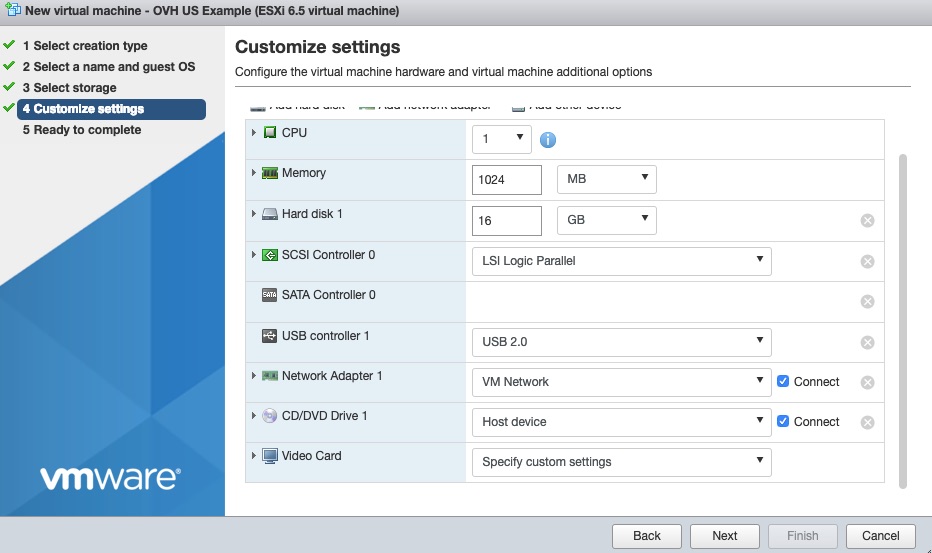This screenshot has width=932, height=553.
Task: Click the Video Card monitor icon
Action: pyautogui.click(x=269, y=456)
